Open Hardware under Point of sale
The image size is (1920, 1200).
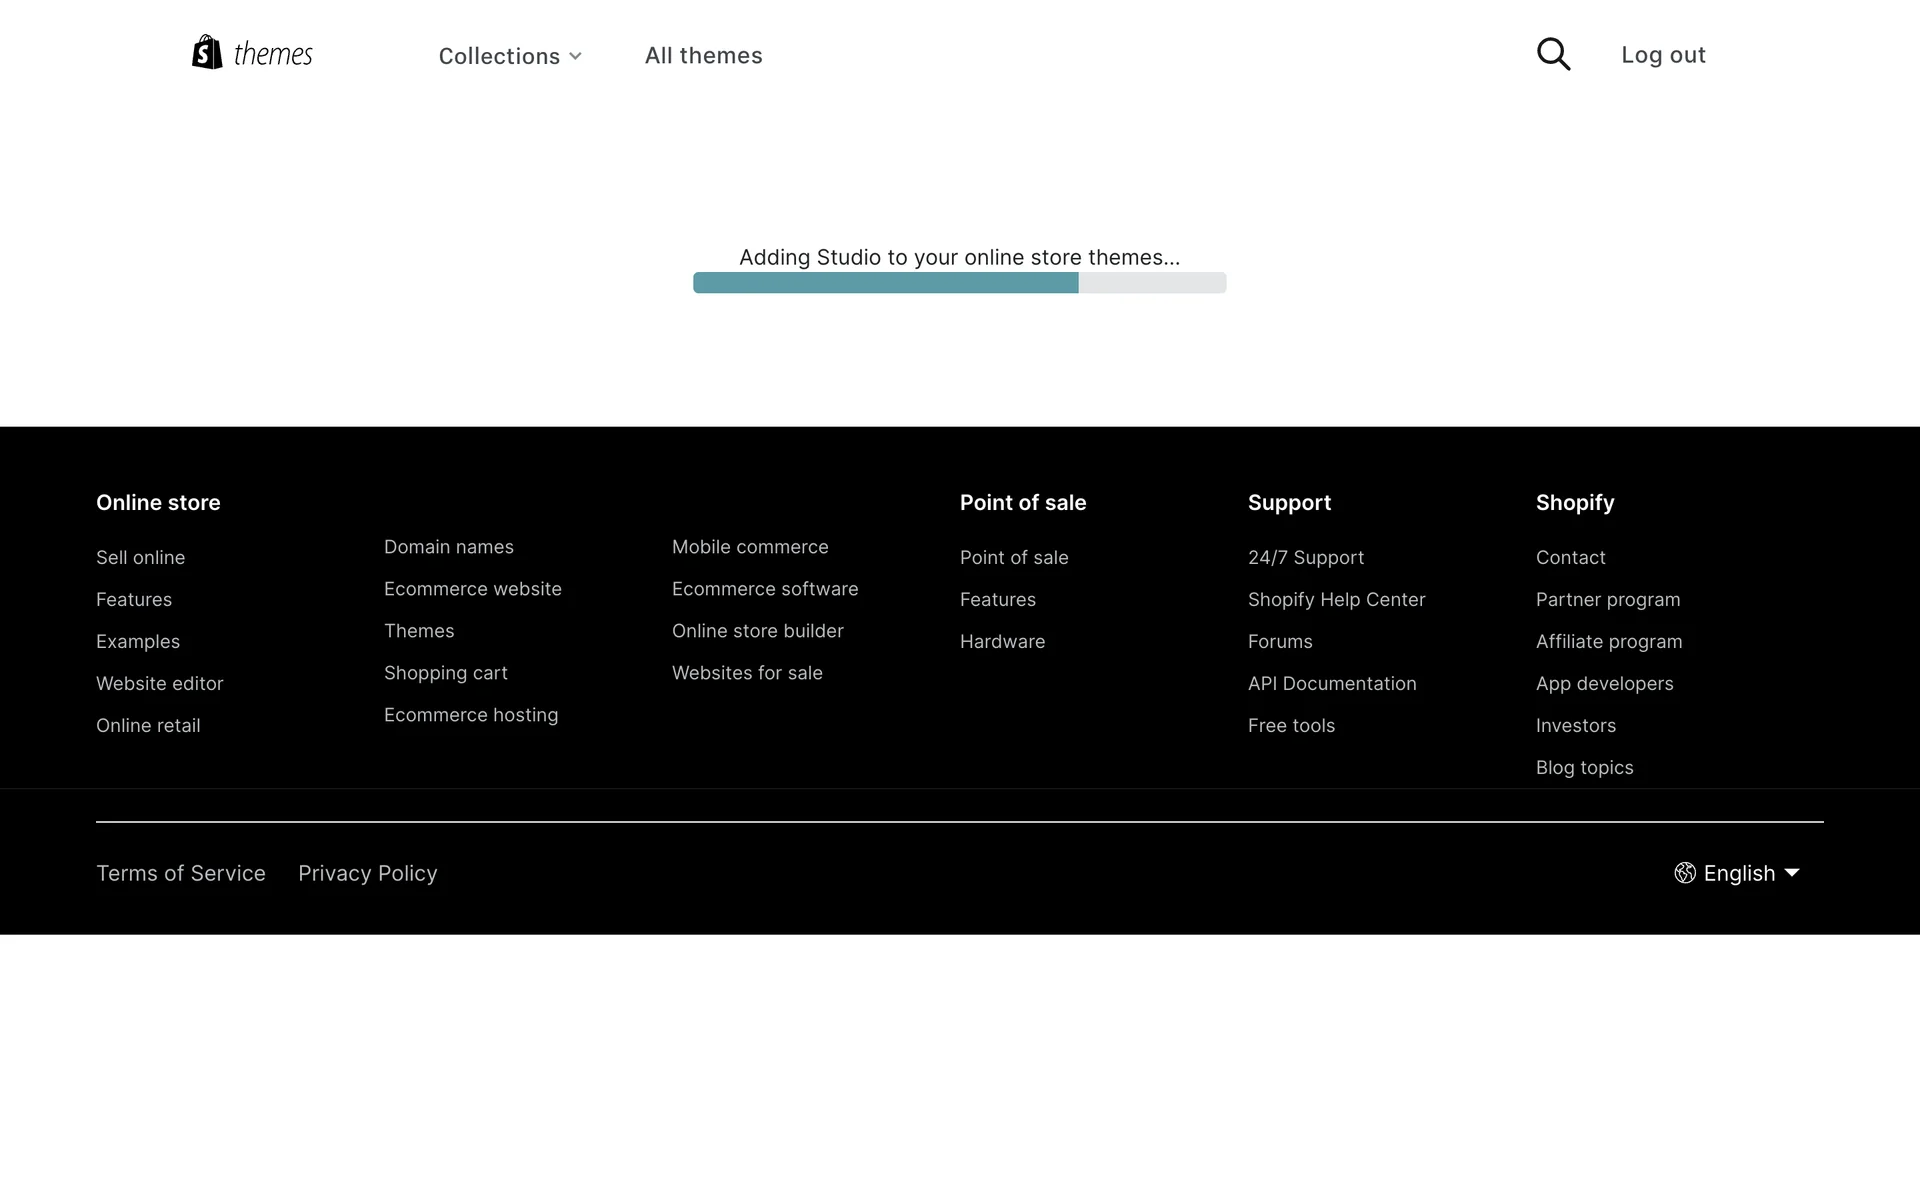pos(1002,642)
